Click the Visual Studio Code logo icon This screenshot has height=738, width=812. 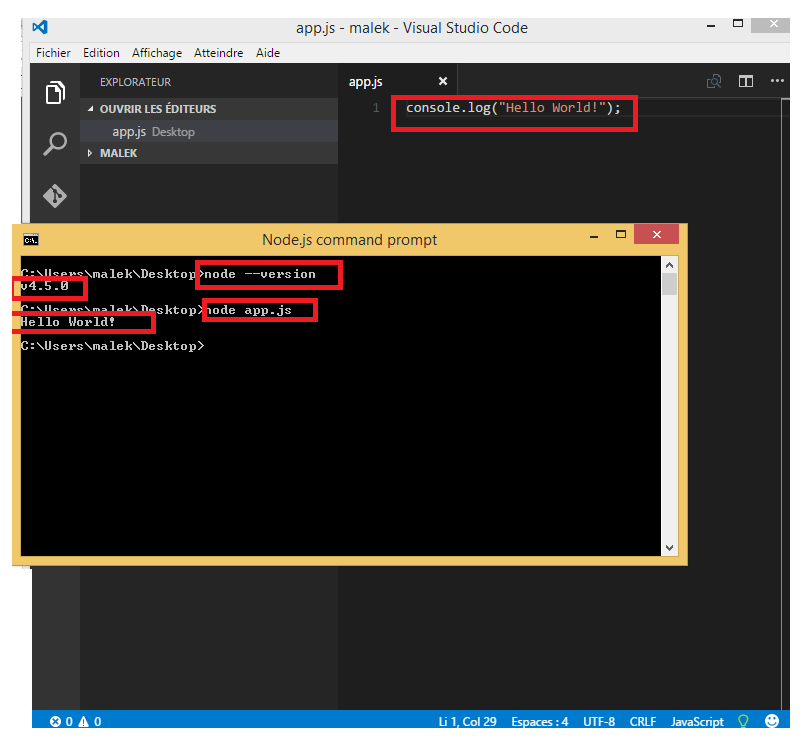pyautogui.click(x=40, y=27)
